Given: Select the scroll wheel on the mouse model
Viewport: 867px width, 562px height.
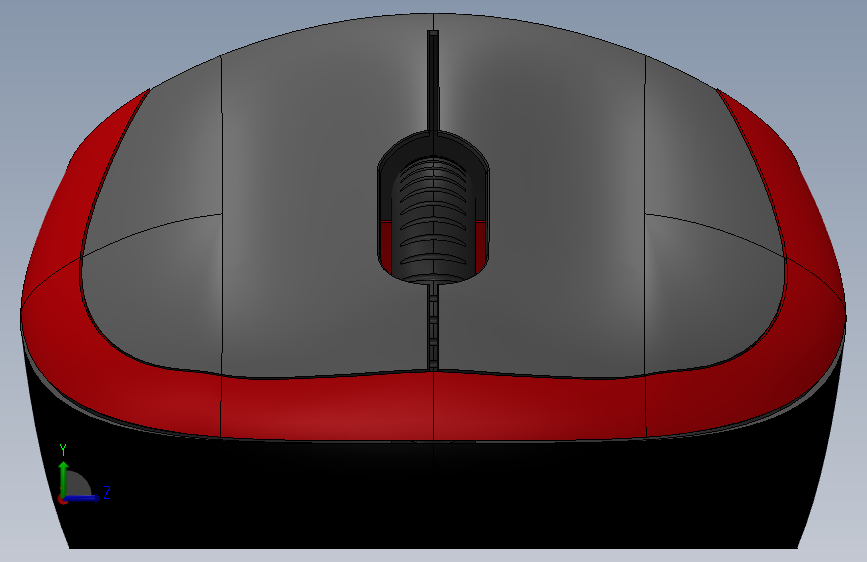Looking at the screenshot, I should point(433,221).
